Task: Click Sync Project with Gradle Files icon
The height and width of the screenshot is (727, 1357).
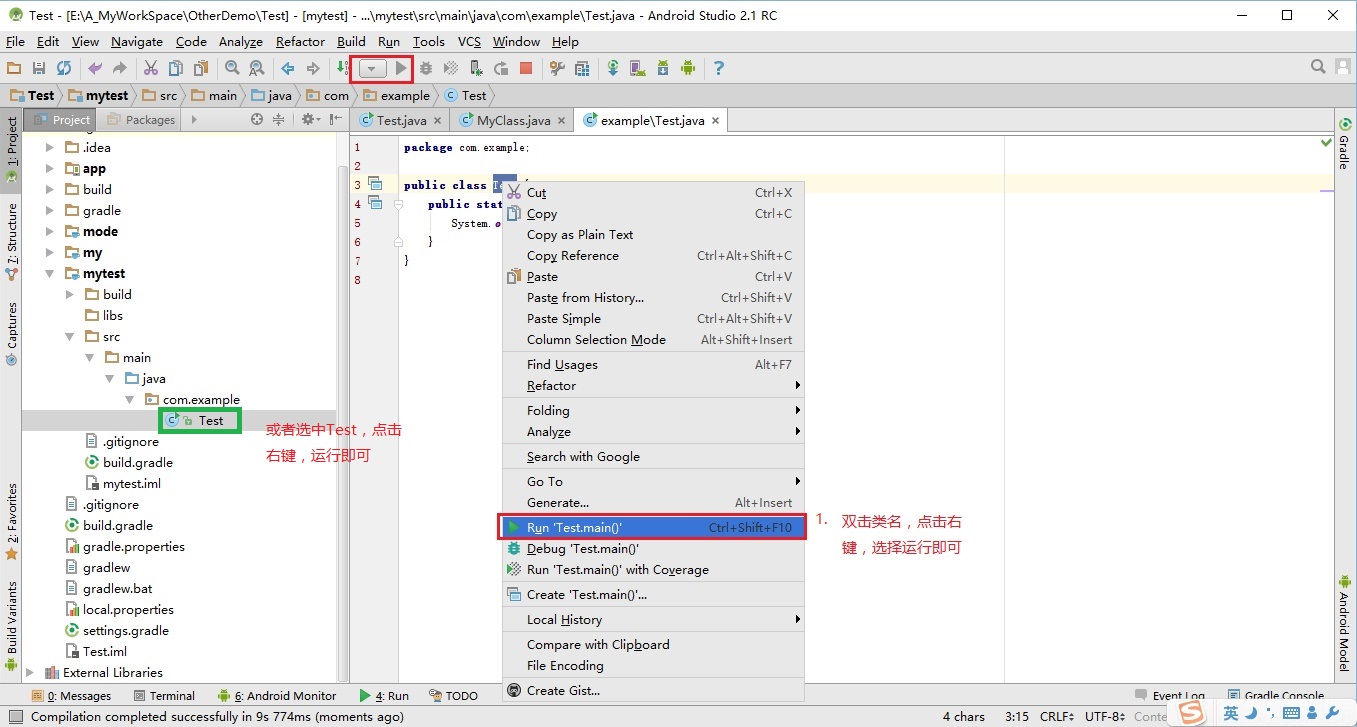Action: (613, 68)
